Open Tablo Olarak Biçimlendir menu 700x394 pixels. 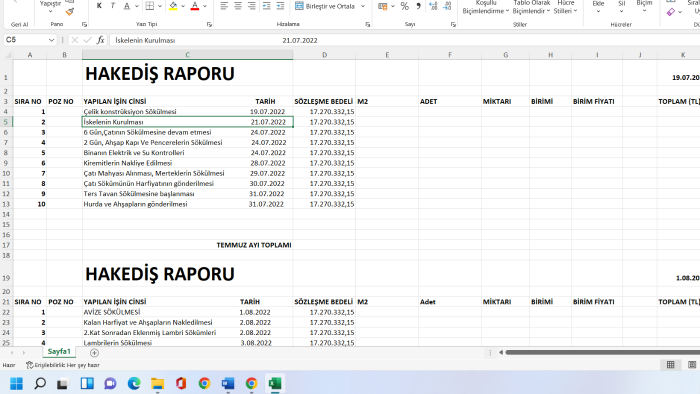(x=531, y=7)
